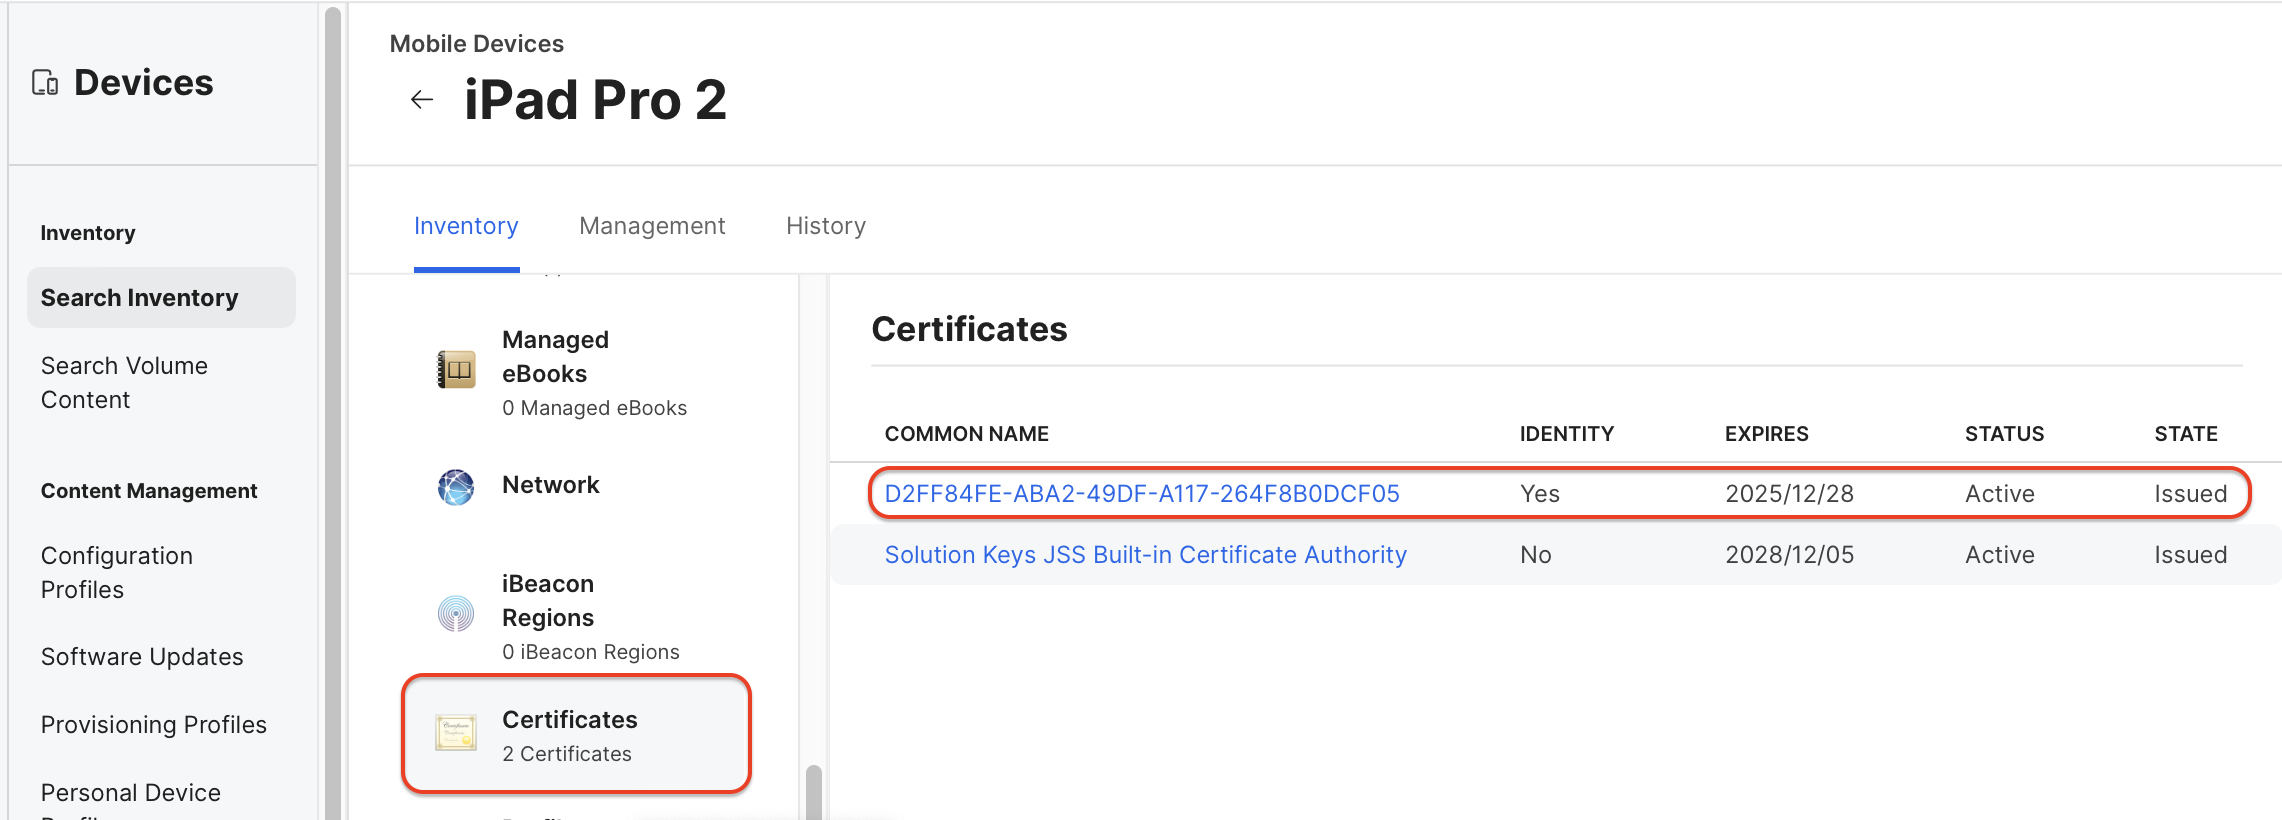
Task: Click the expiry date 2028/12/05
Action: (x=1790, y=555)
